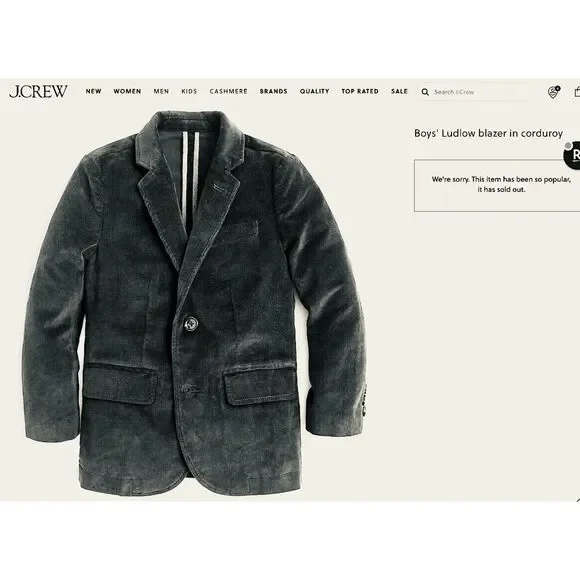580x580 pixels.
Task: Click the magnifying glass search icon
Action: 425,92
